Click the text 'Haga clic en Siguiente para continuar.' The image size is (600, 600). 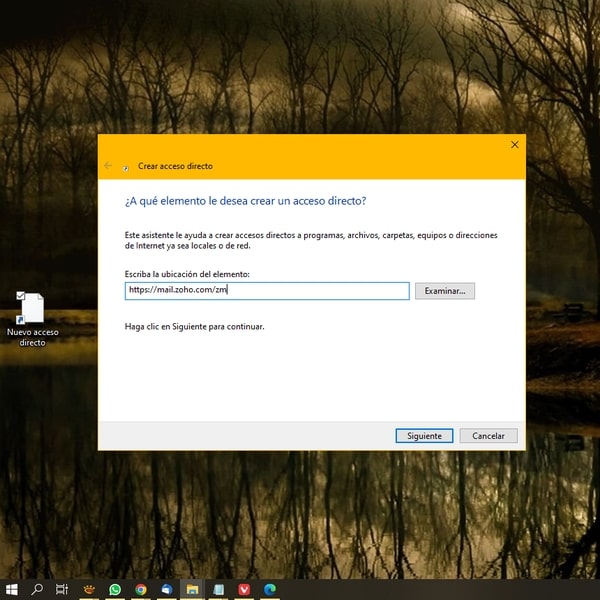point(194,326)
